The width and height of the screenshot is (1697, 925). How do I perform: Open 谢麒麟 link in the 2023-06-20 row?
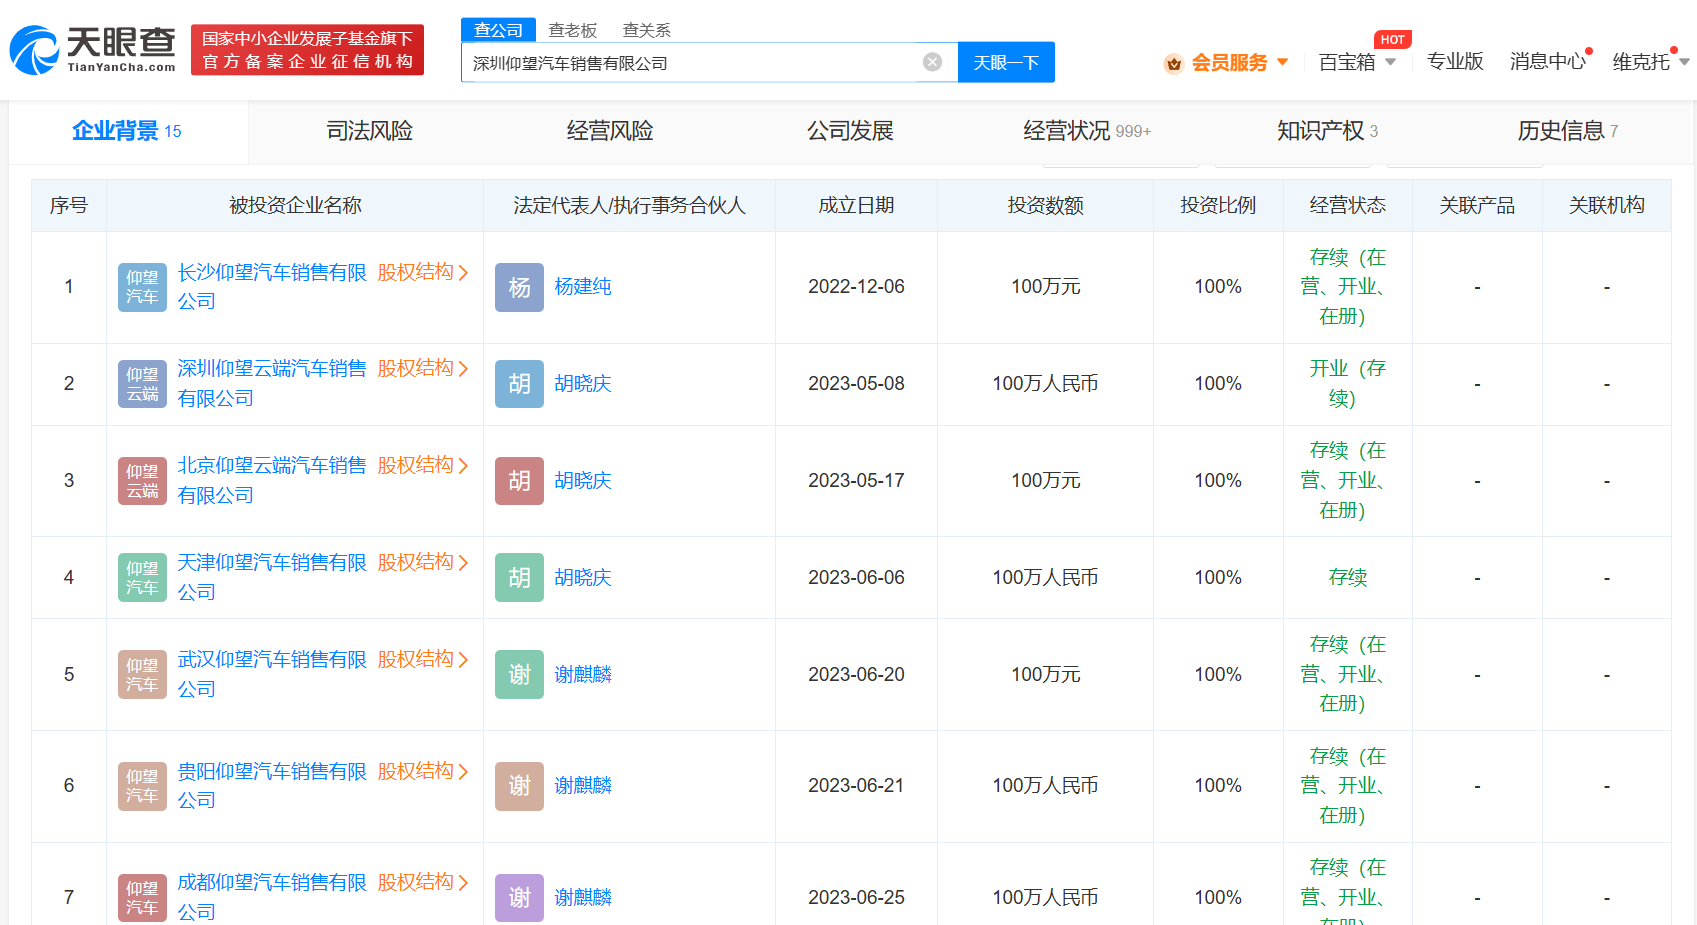(583, 675)
